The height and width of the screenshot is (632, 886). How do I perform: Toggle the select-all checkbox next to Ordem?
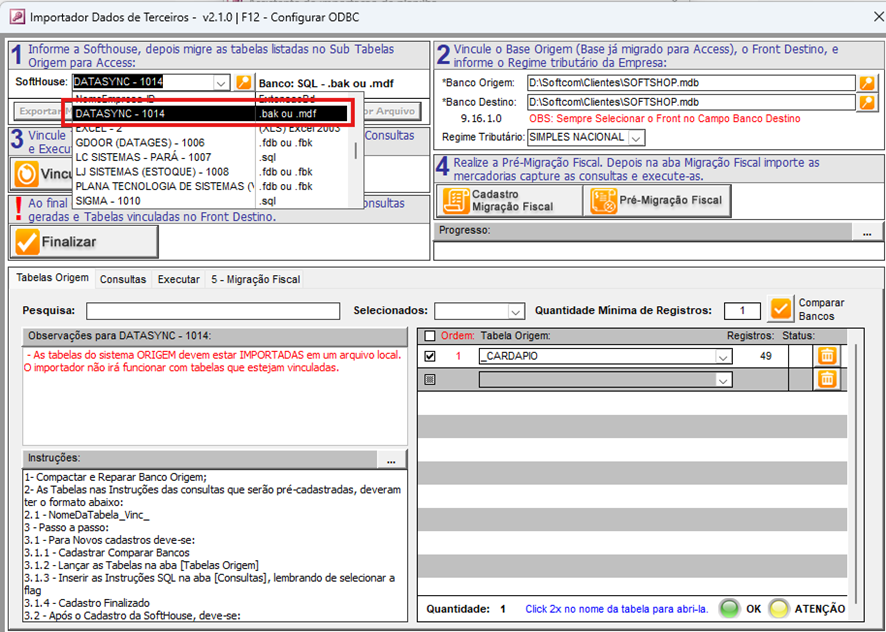pyautogui.click(x=430, y=336)
